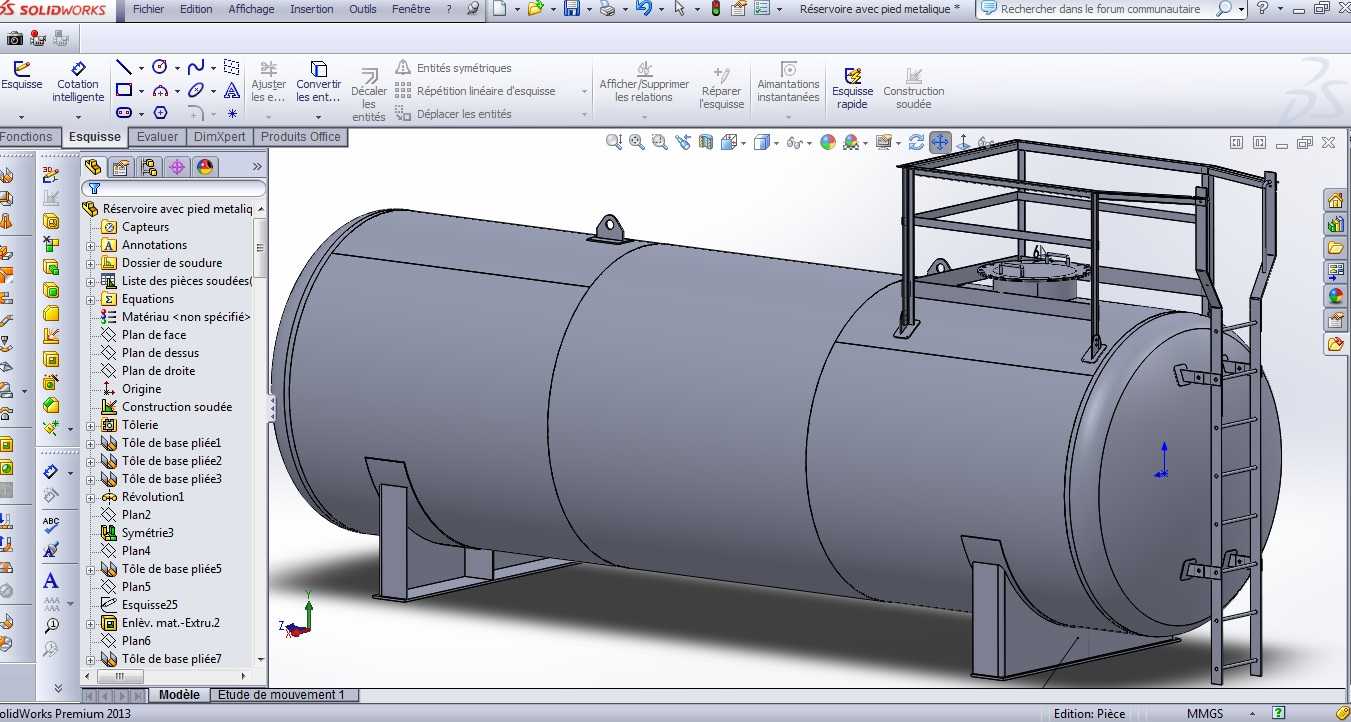Open the ConfigurationManager panel tab

pyautogui.click(x=149, y=167)
